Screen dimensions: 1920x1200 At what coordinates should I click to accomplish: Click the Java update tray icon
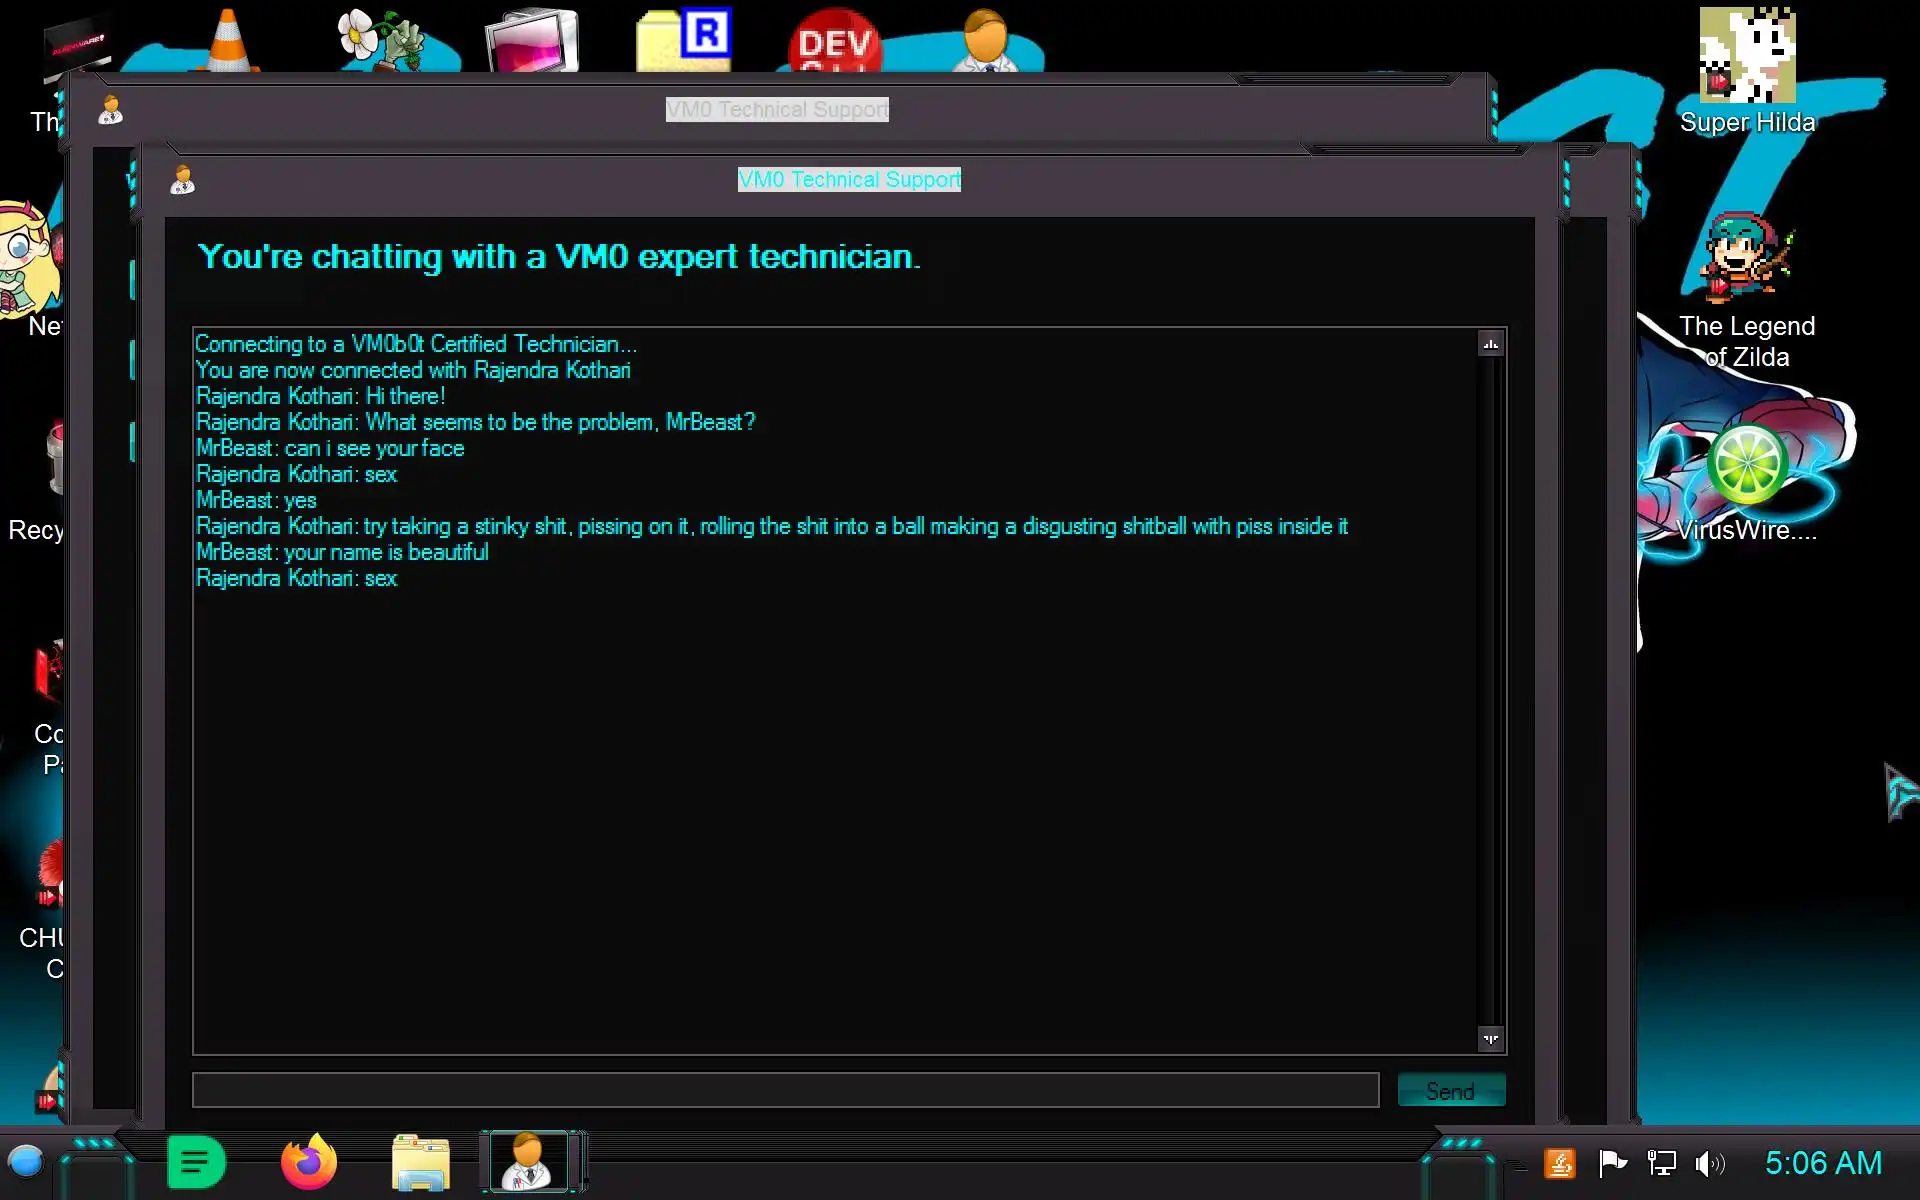1560,1163
